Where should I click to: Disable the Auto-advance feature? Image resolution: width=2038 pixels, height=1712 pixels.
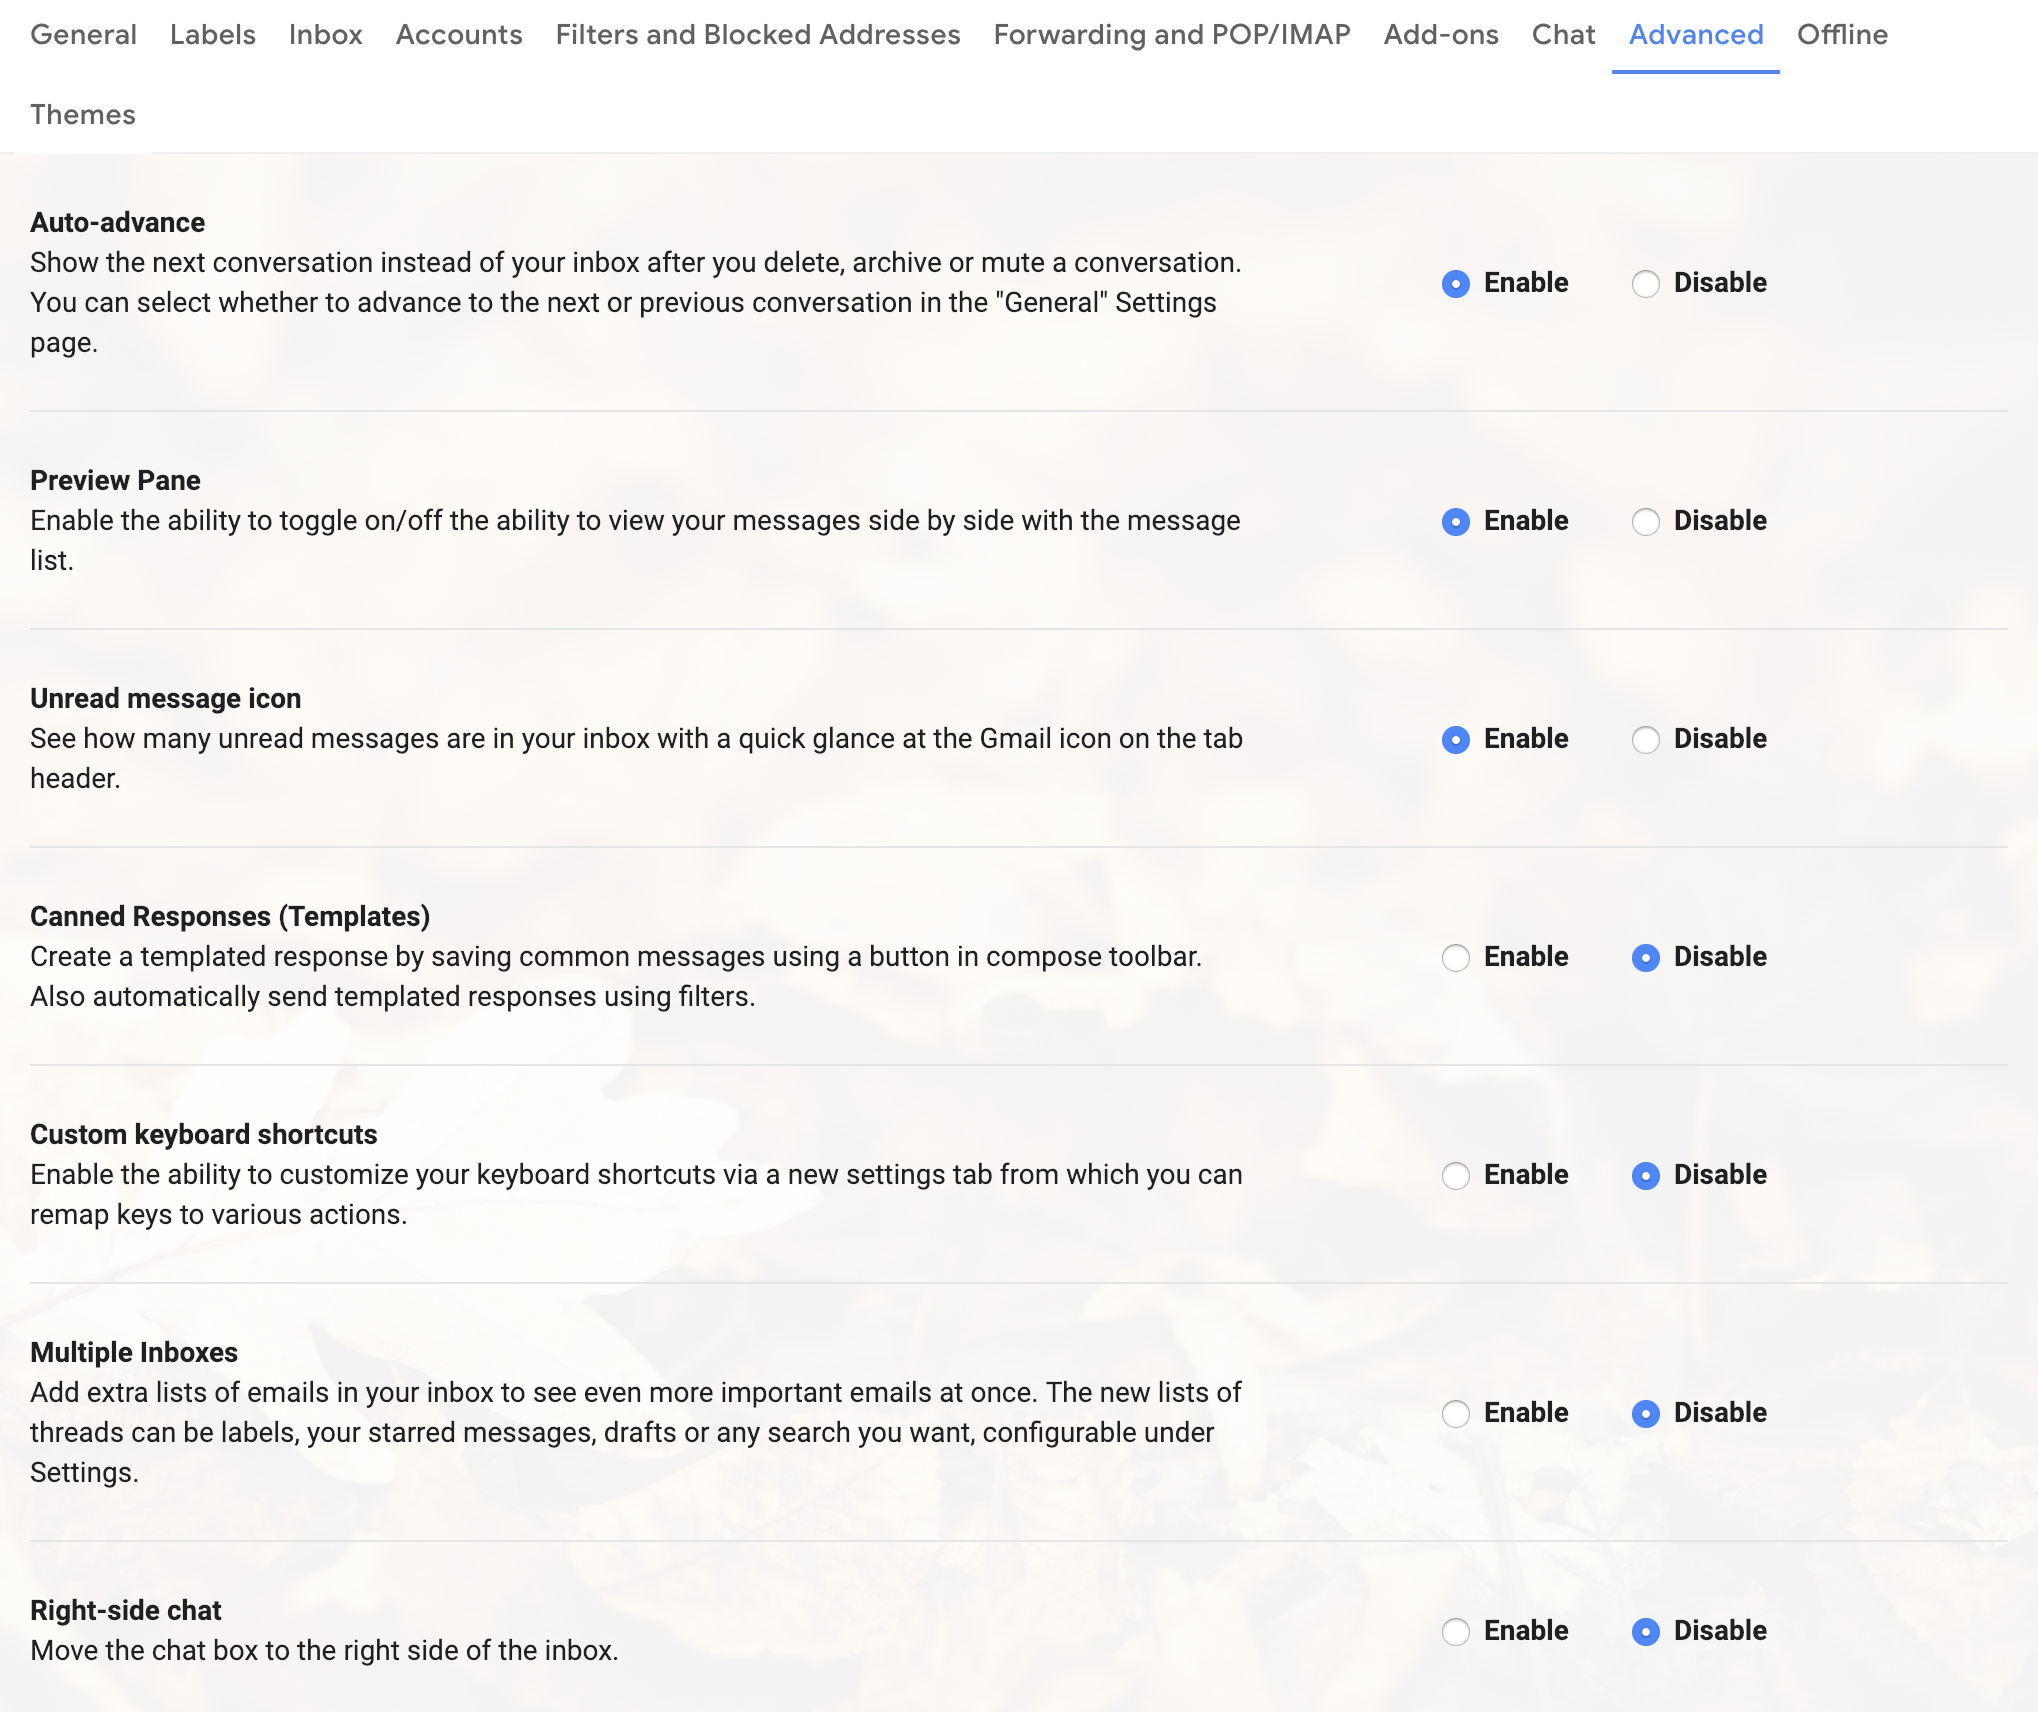pos(1646,284)
